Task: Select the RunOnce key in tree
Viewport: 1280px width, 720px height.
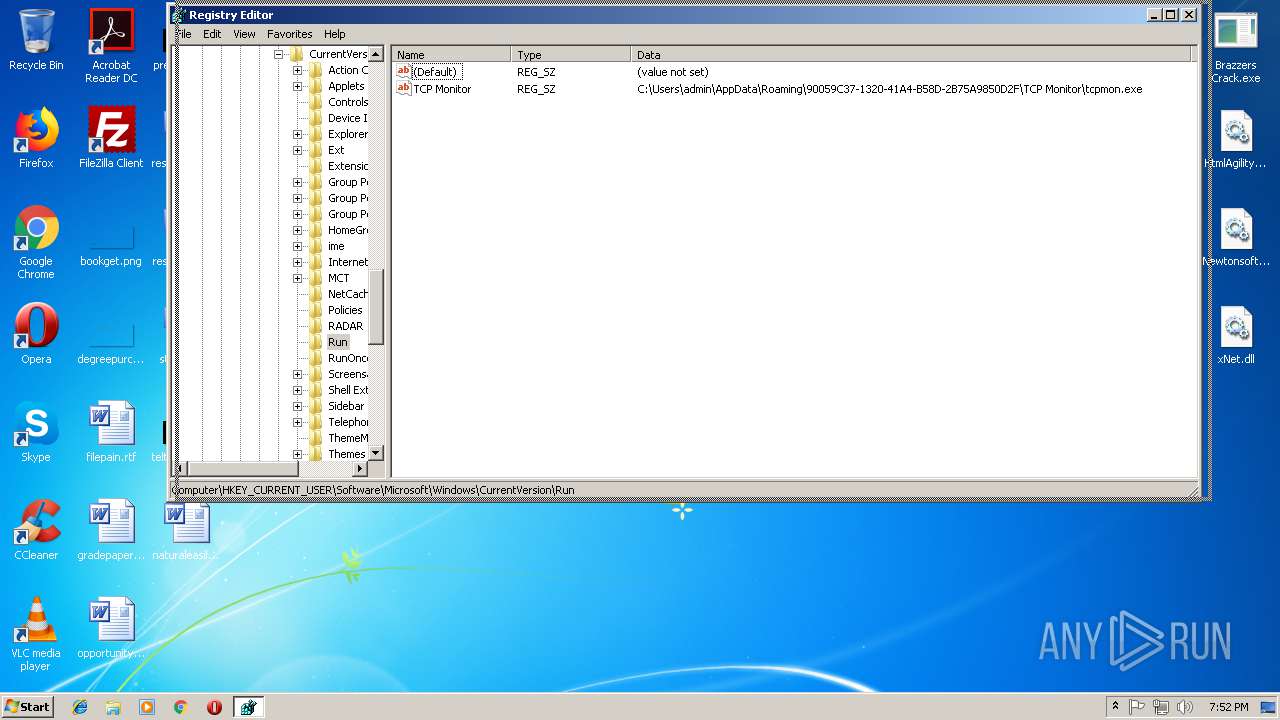Action: pos(347,358)
